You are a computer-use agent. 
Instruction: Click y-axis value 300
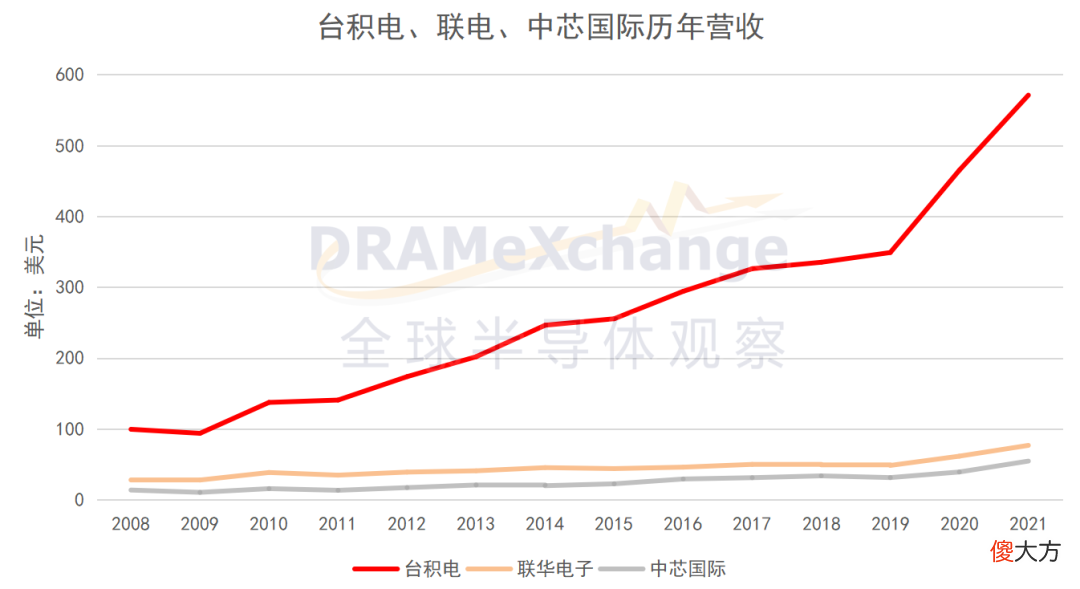(70, 287)
